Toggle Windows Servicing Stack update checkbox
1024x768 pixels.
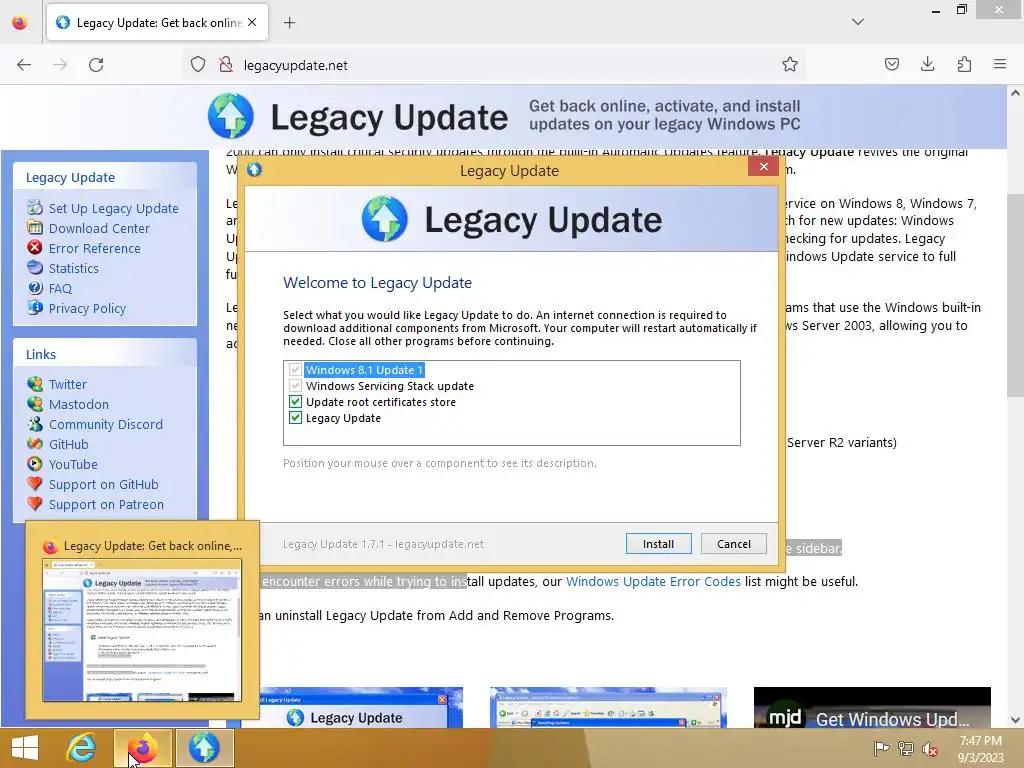click(295, 386)
